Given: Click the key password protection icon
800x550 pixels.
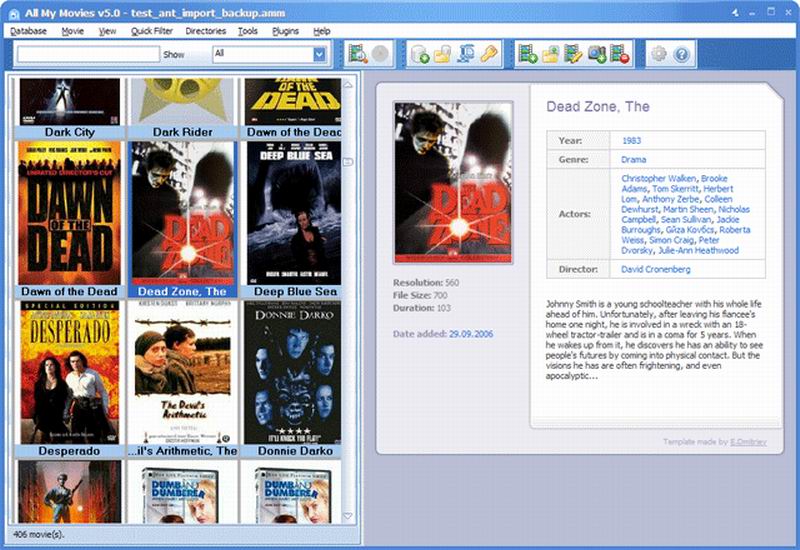Looking at the screenshot, I should coord(488,54).
